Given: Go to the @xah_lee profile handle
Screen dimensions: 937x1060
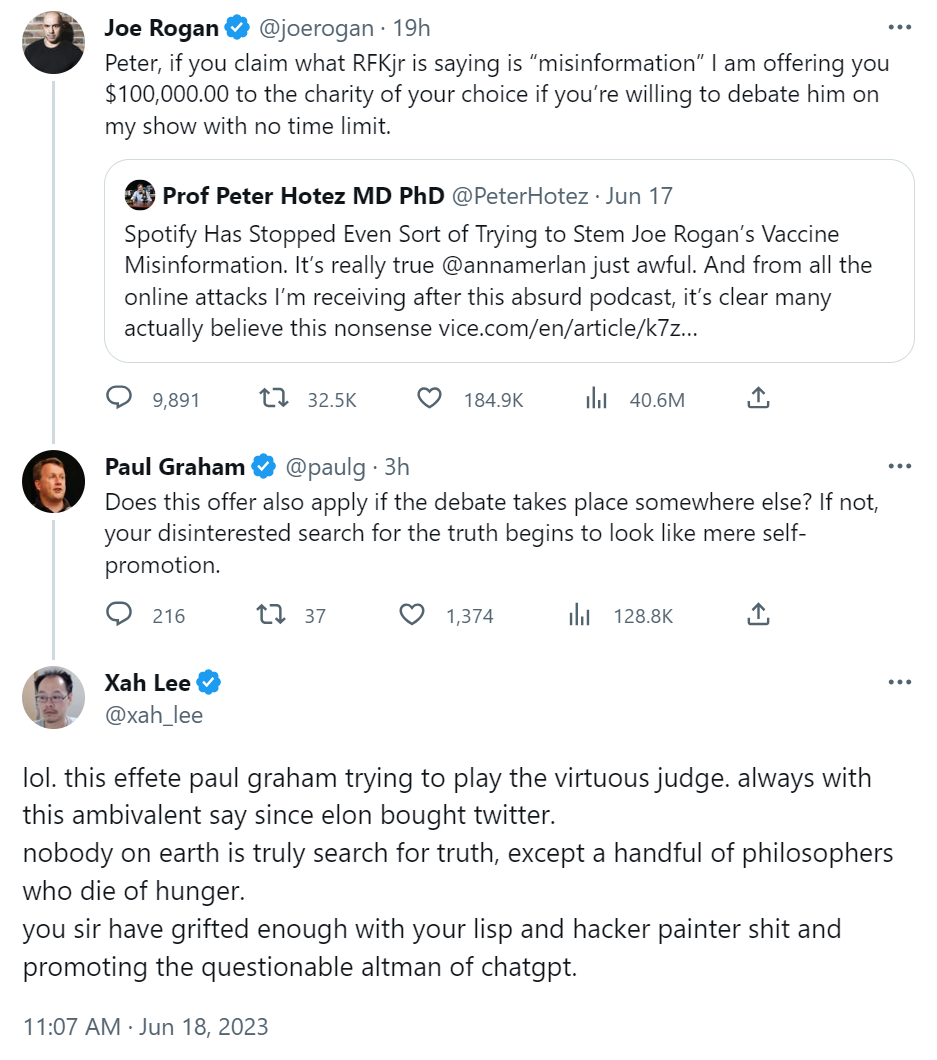Looking at the screenshot, I should (154, 714).
